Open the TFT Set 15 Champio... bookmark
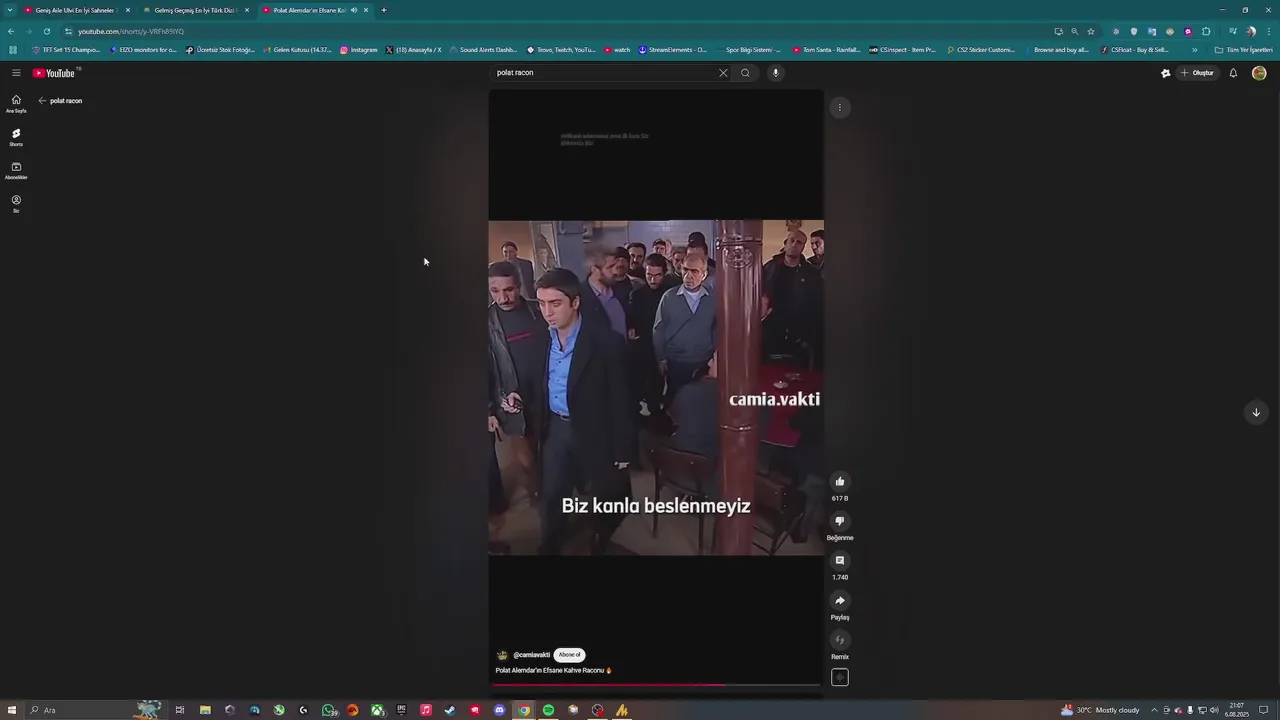This screenshot has height=720, width=1280. (x=66, y=50)
